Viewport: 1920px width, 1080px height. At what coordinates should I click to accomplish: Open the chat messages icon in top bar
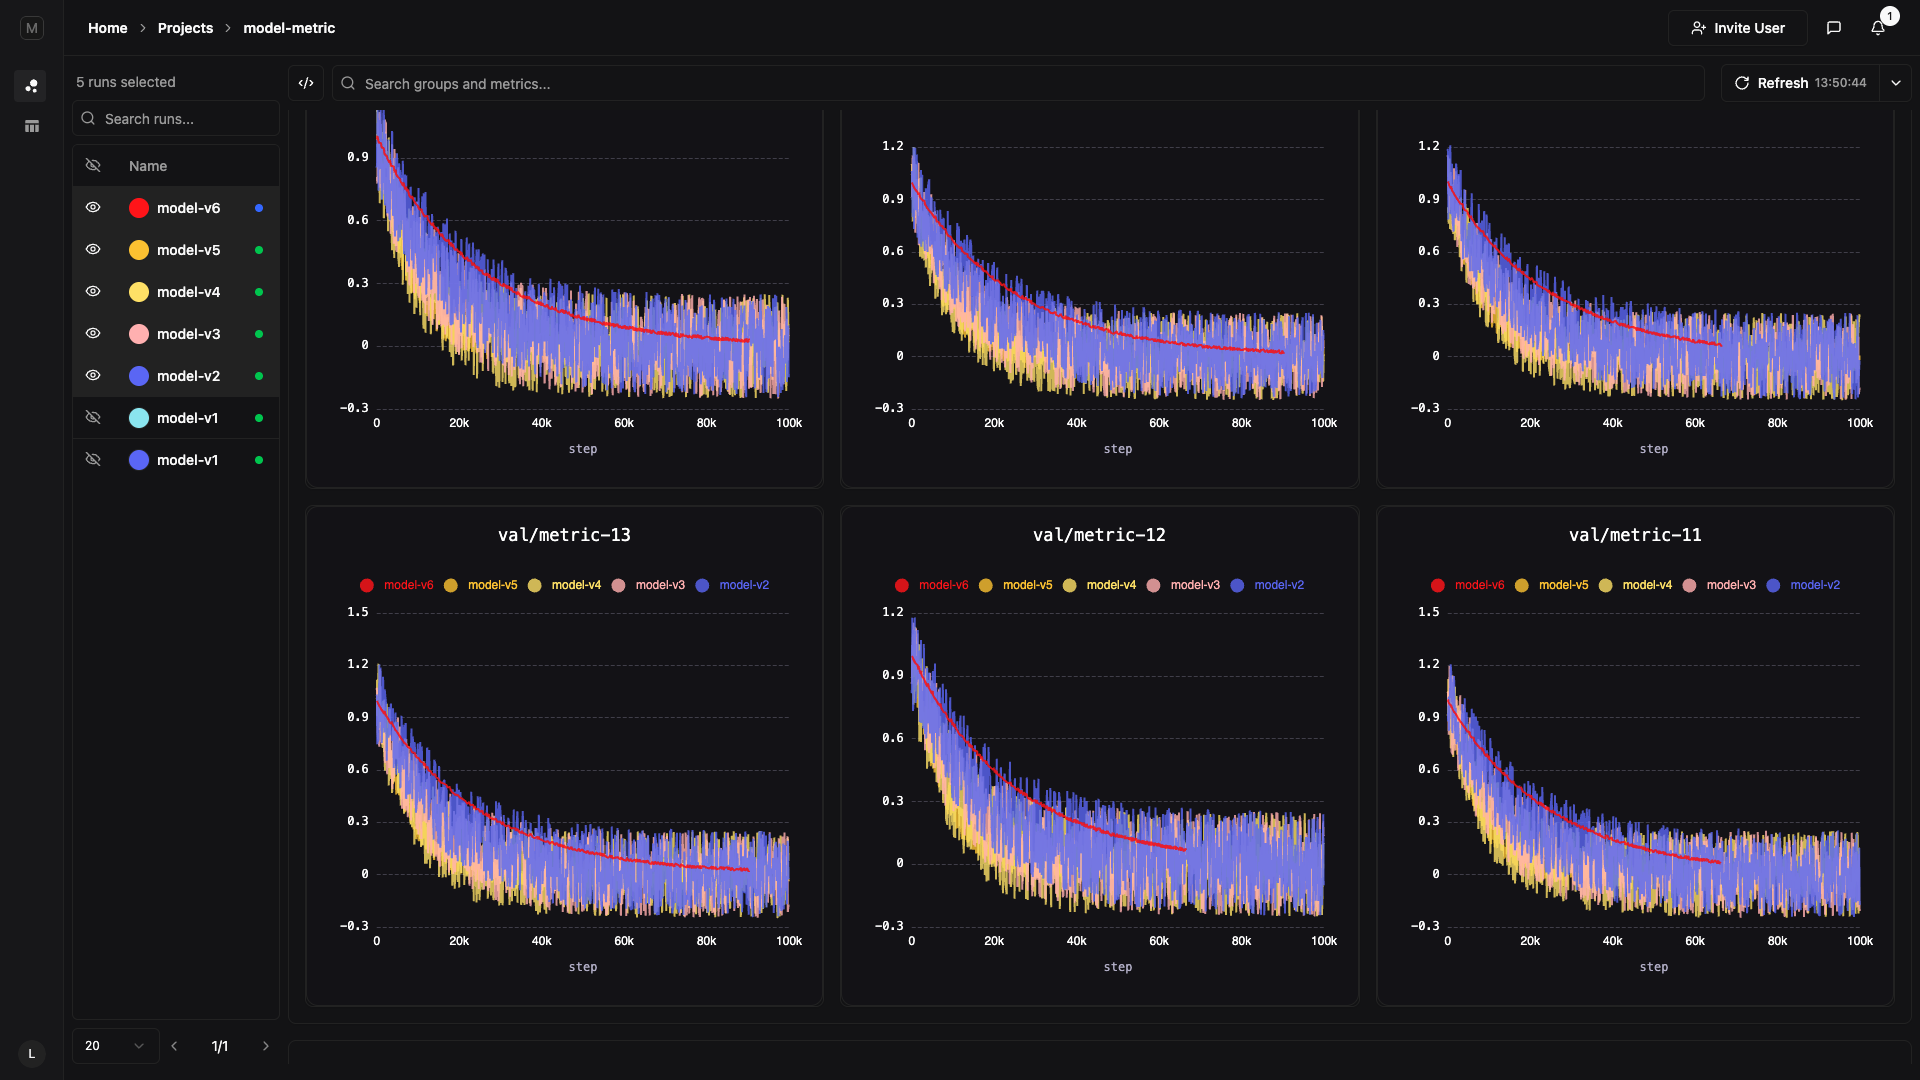(x=1834, y=27)
